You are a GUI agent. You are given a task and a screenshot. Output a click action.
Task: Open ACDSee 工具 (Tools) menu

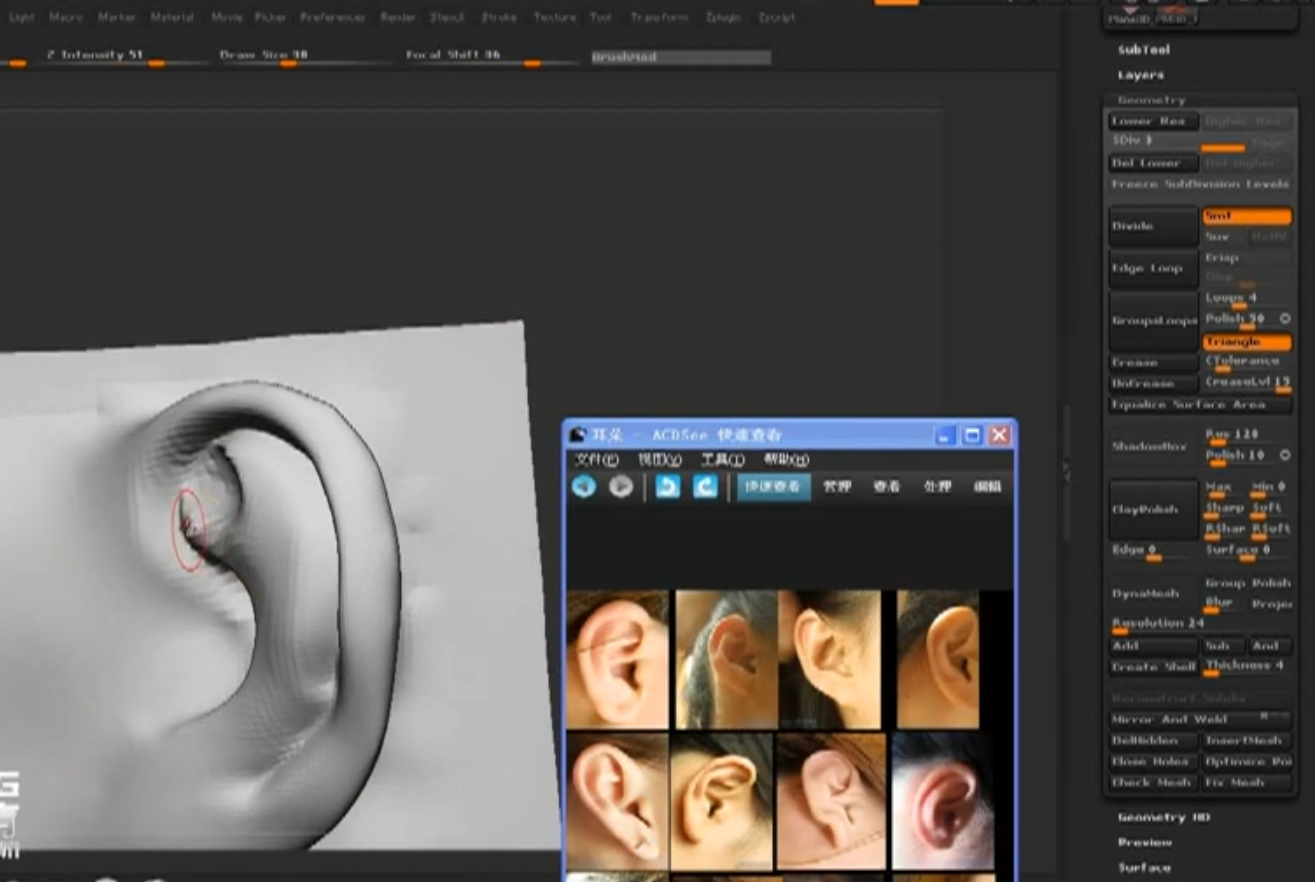(x=722, y=460)
